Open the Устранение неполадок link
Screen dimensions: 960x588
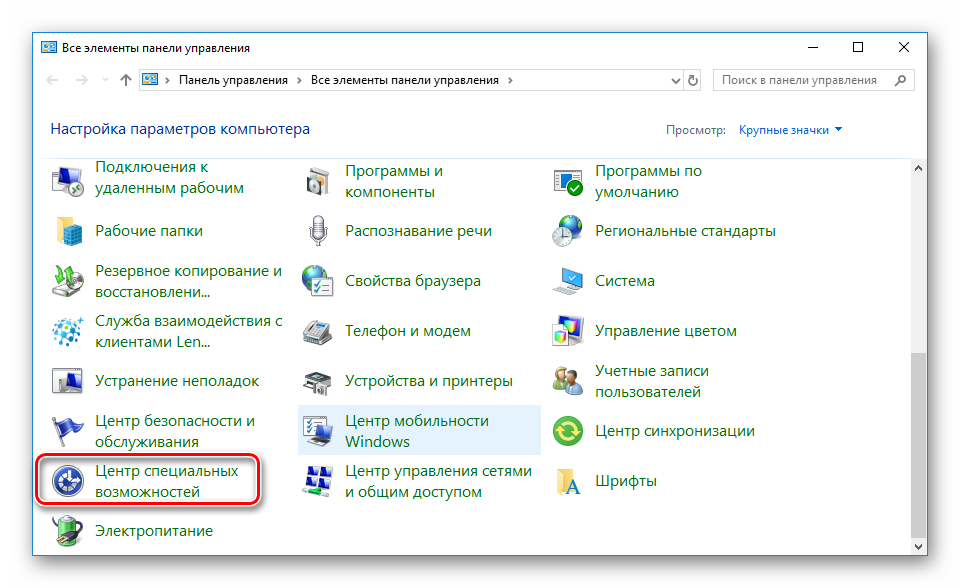pos(177,381)
